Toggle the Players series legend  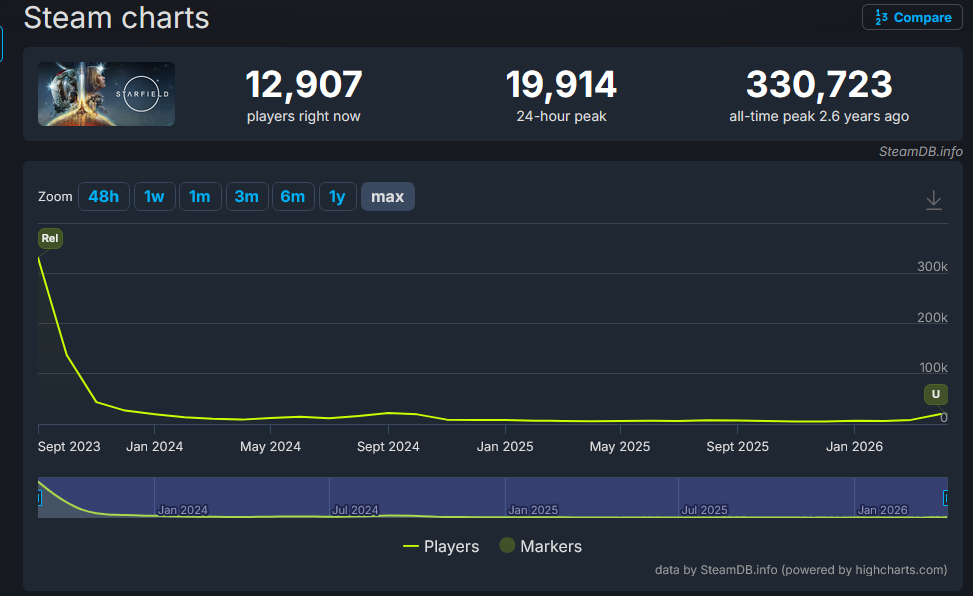pos(441,546)
